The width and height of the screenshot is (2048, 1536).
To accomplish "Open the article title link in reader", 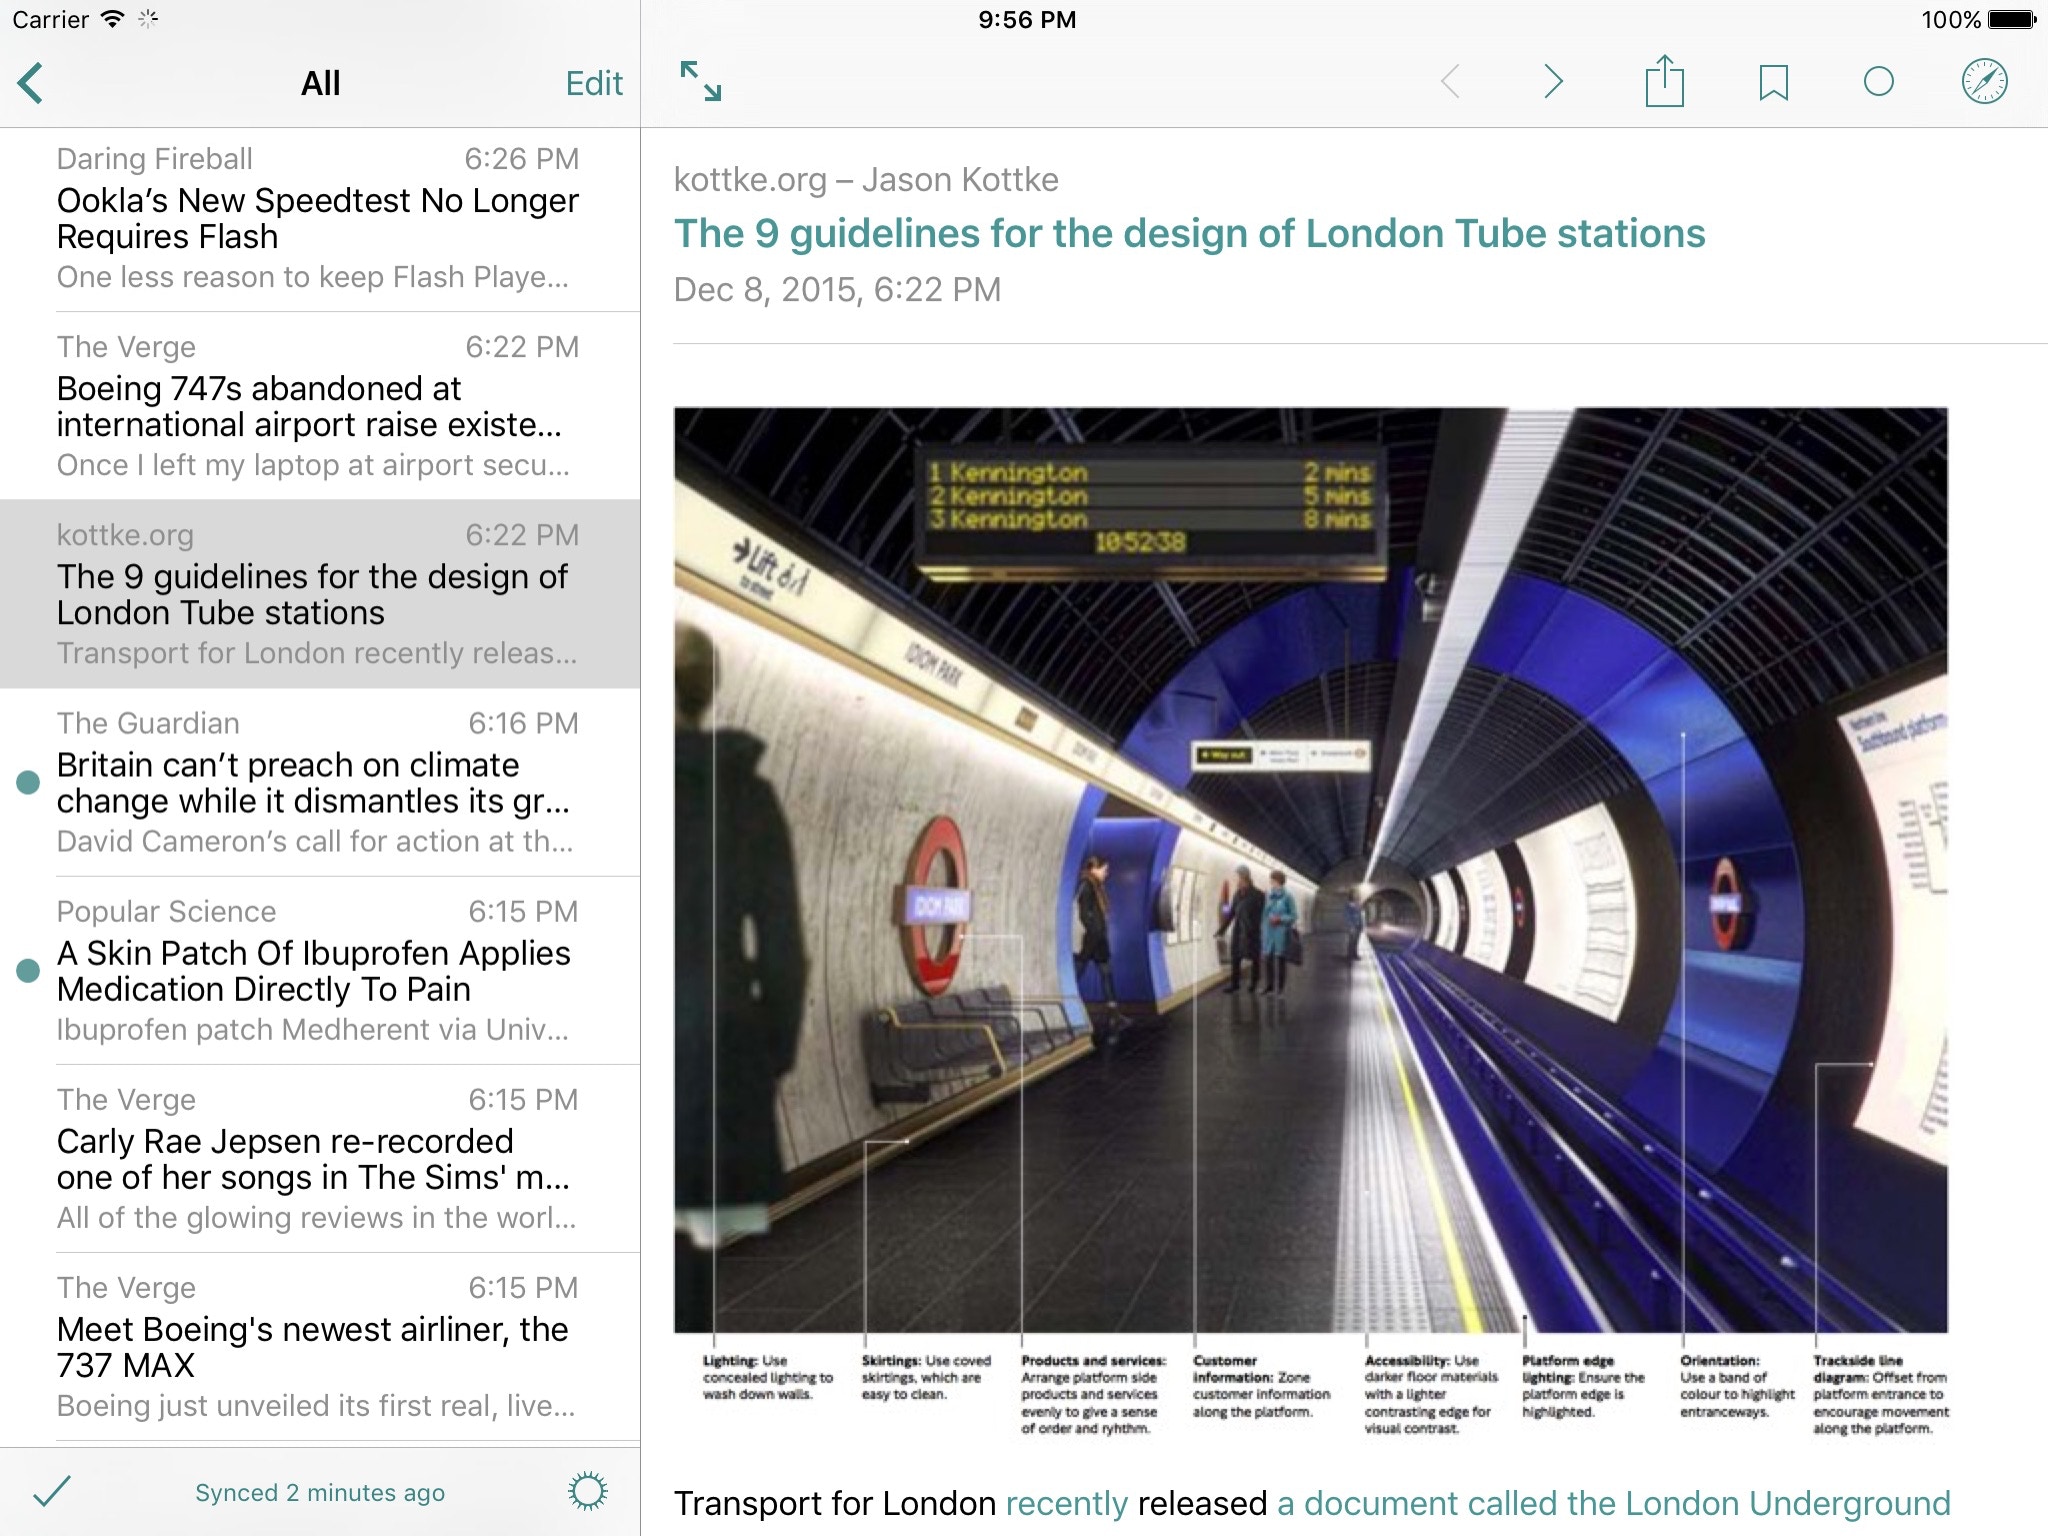I will coord(1189,234).
